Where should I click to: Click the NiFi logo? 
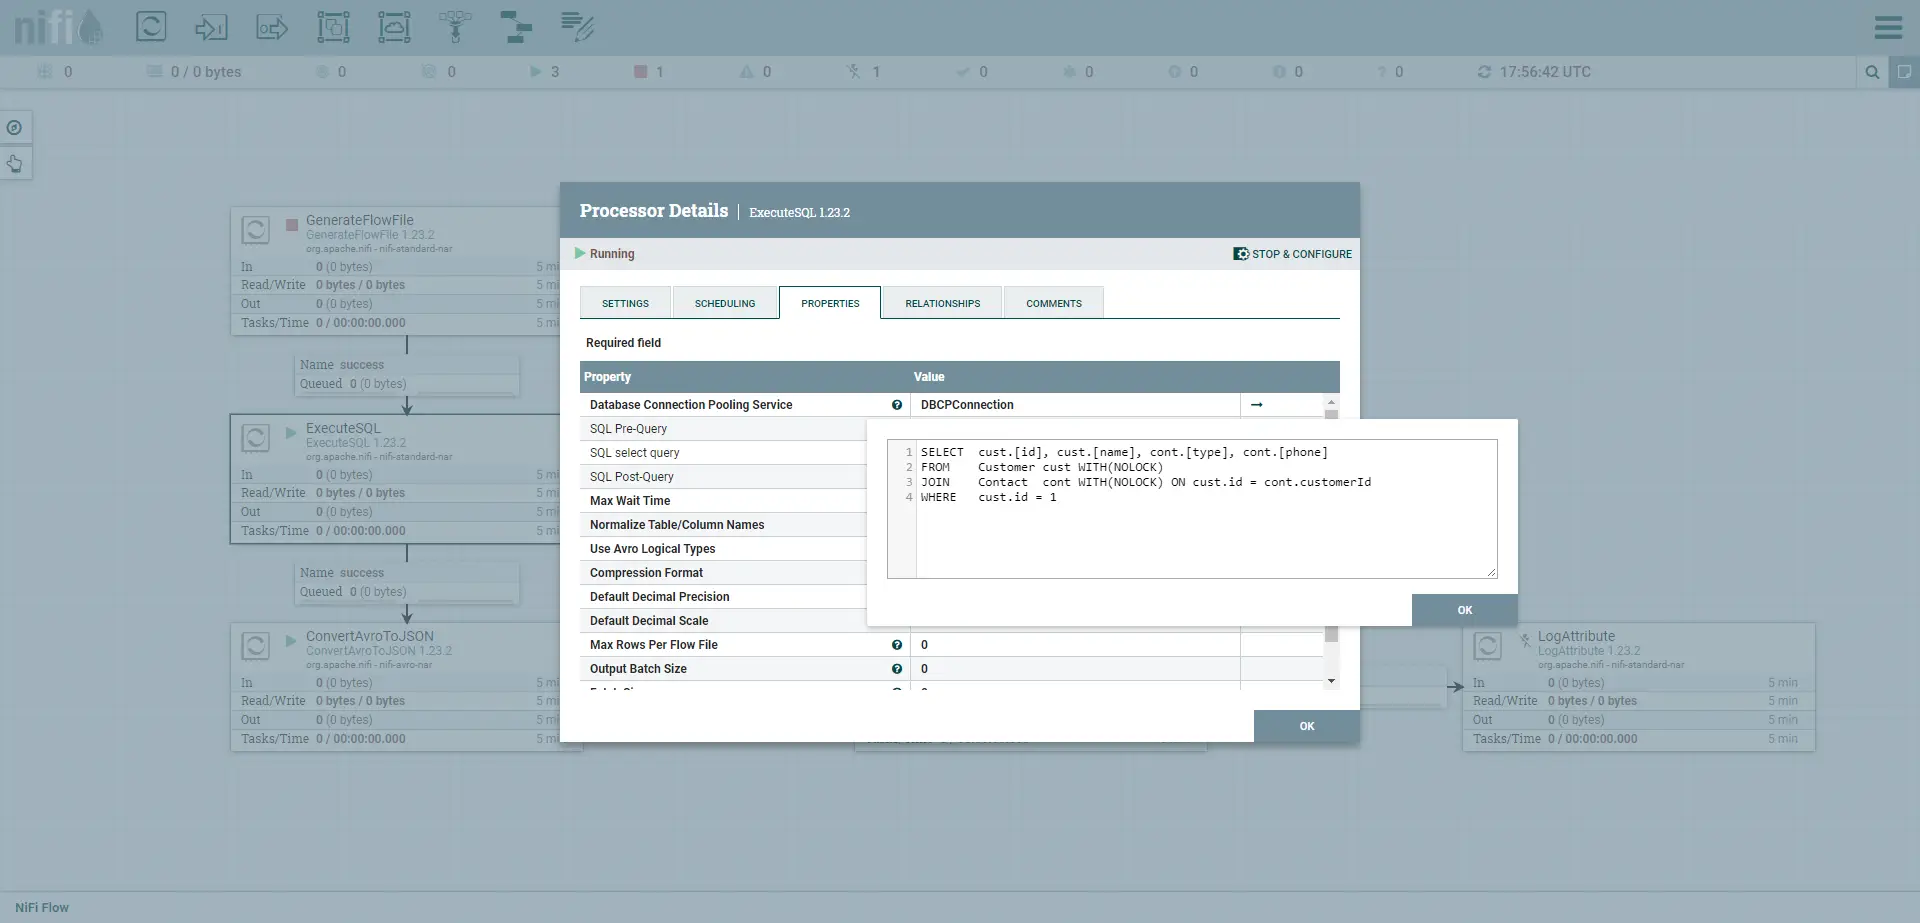point(58,27)
